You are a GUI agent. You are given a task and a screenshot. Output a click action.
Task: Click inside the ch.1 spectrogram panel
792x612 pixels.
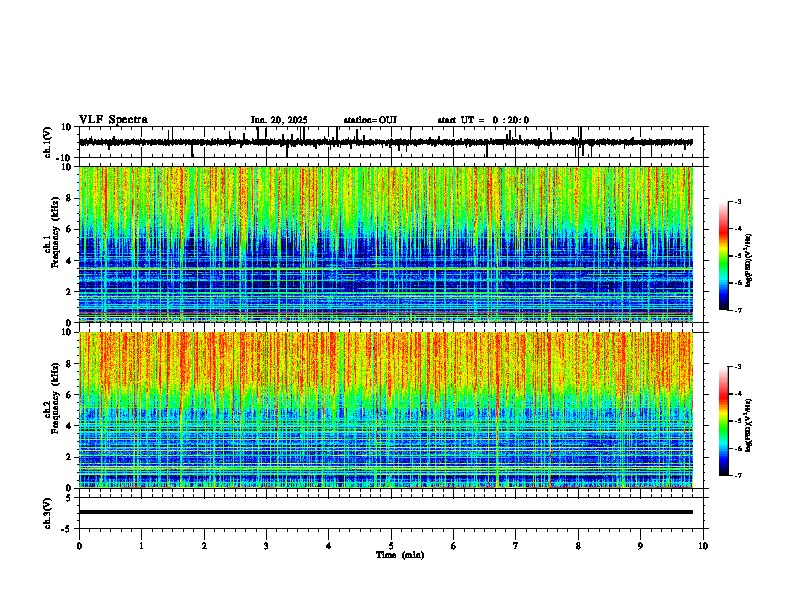tap(386, 244)
